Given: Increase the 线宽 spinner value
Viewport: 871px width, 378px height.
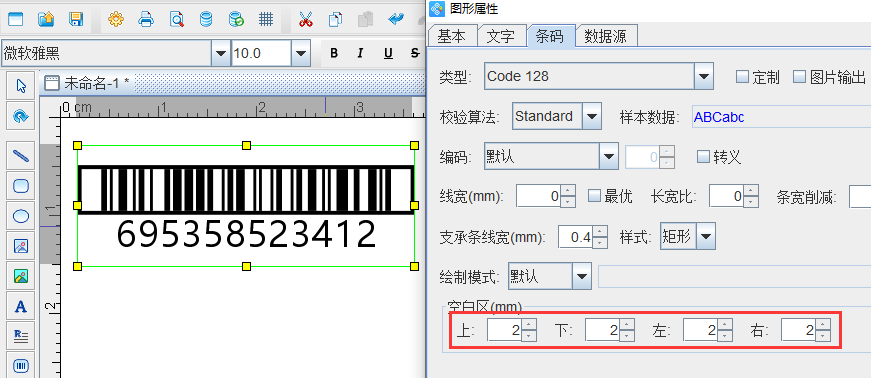Looking at the screenshot, I should [568, 191].
